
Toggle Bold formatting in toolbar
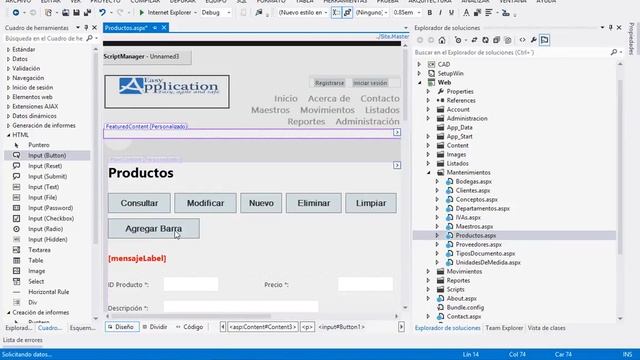coord(429,13)
